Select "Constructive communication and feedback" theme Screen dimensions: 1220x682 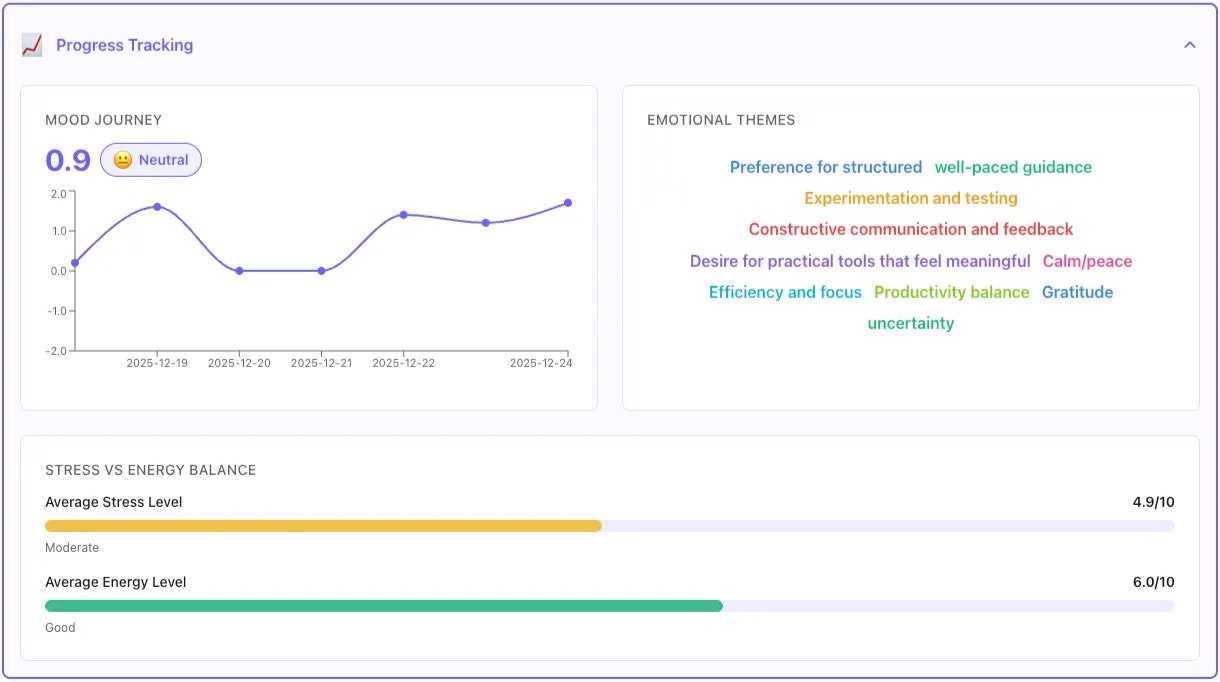pyautogui.click(x=910, y=229)
